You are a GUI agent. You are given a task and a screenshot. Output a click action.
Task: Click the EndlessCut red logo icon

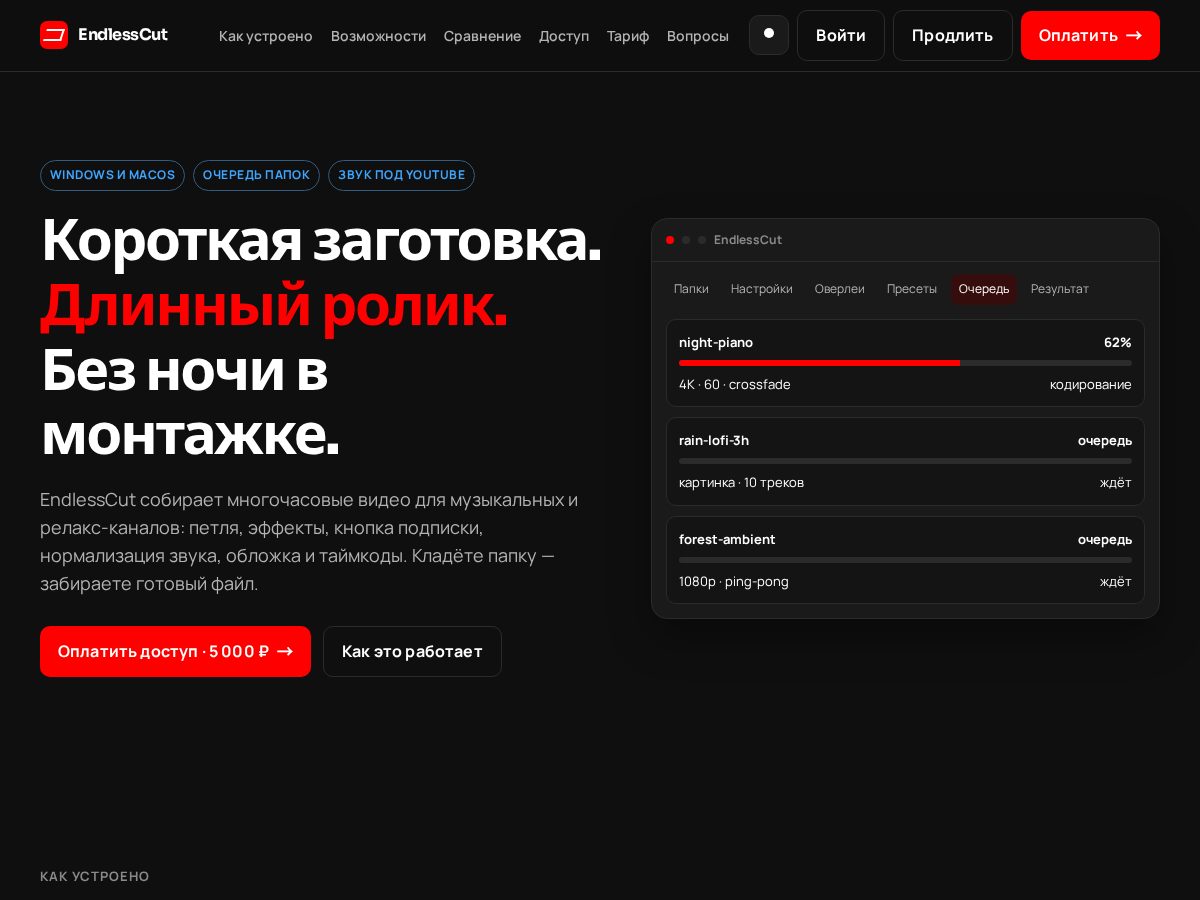point(54,35)
